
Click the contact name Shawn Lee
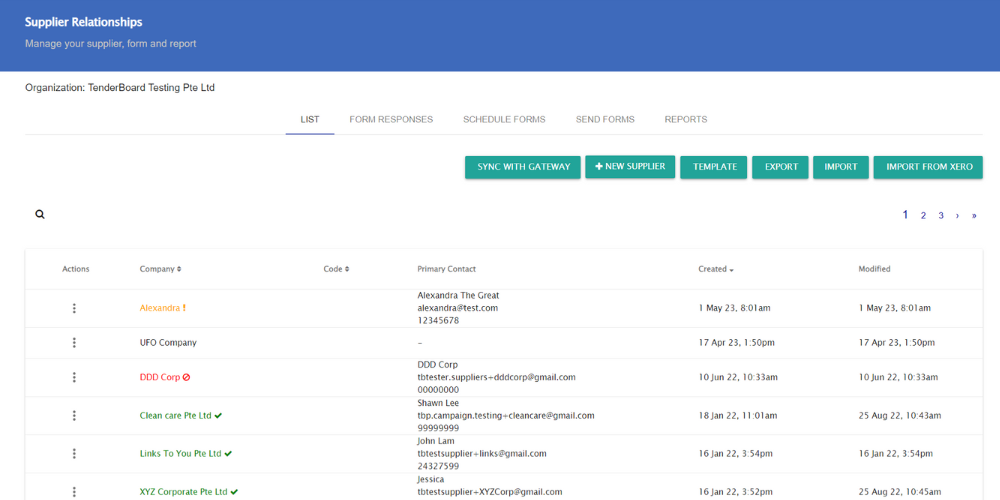point(438,403)
